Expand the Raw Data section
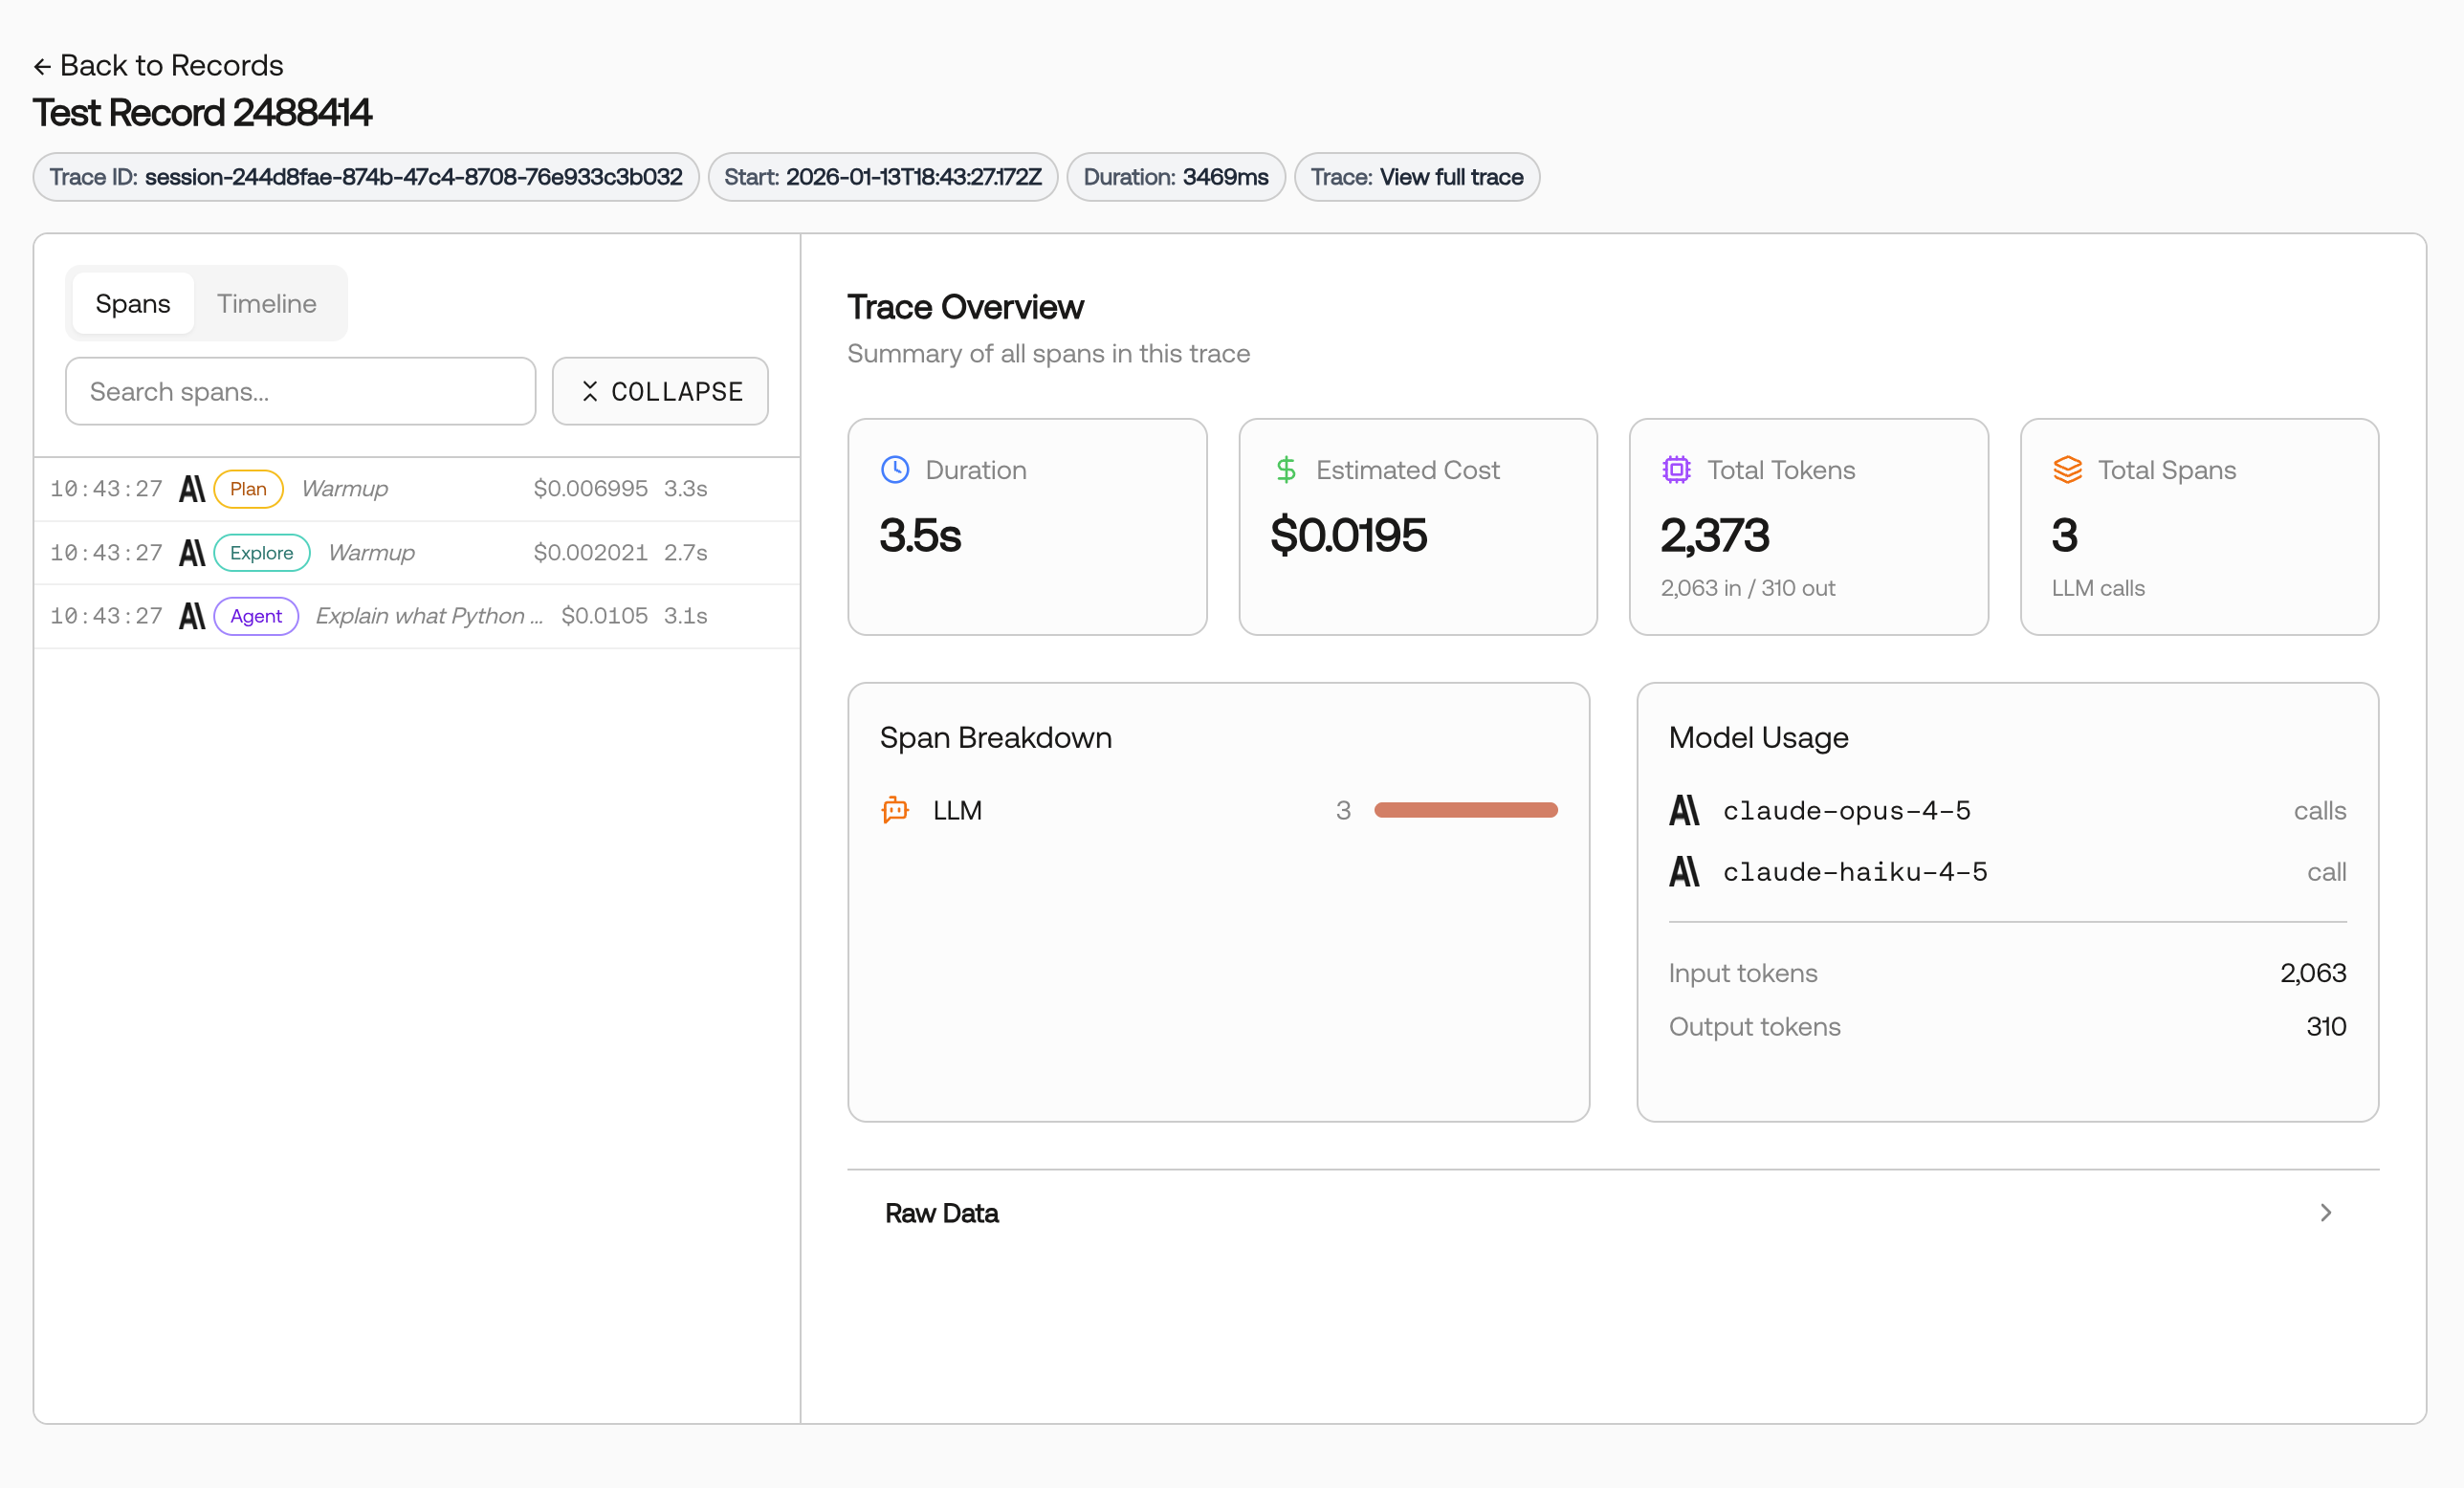The width and height of the screenshot is (2464, 1488). (1613, 1213)
